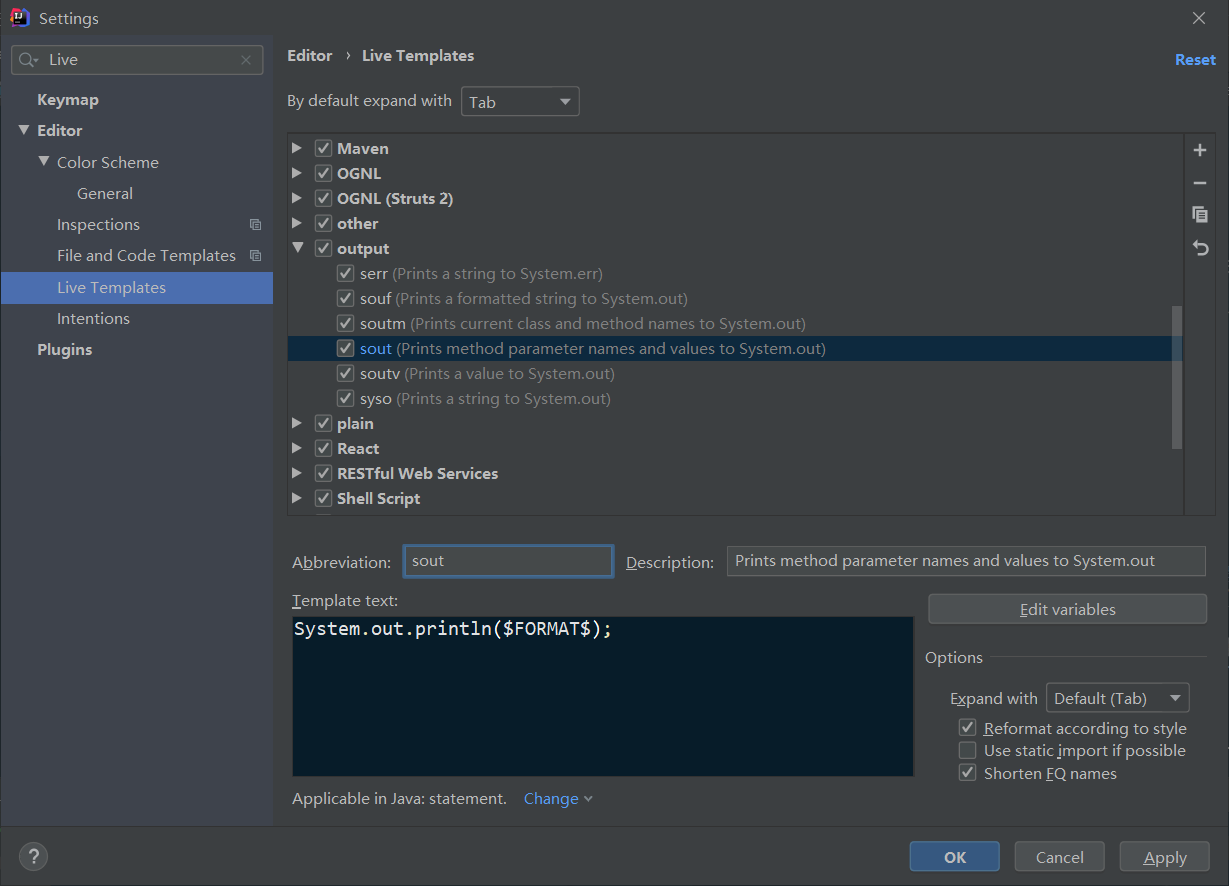Select Live Templates in the sidebar
The width and height of the screenshot is (1229, 886).
tap(137, 288)
